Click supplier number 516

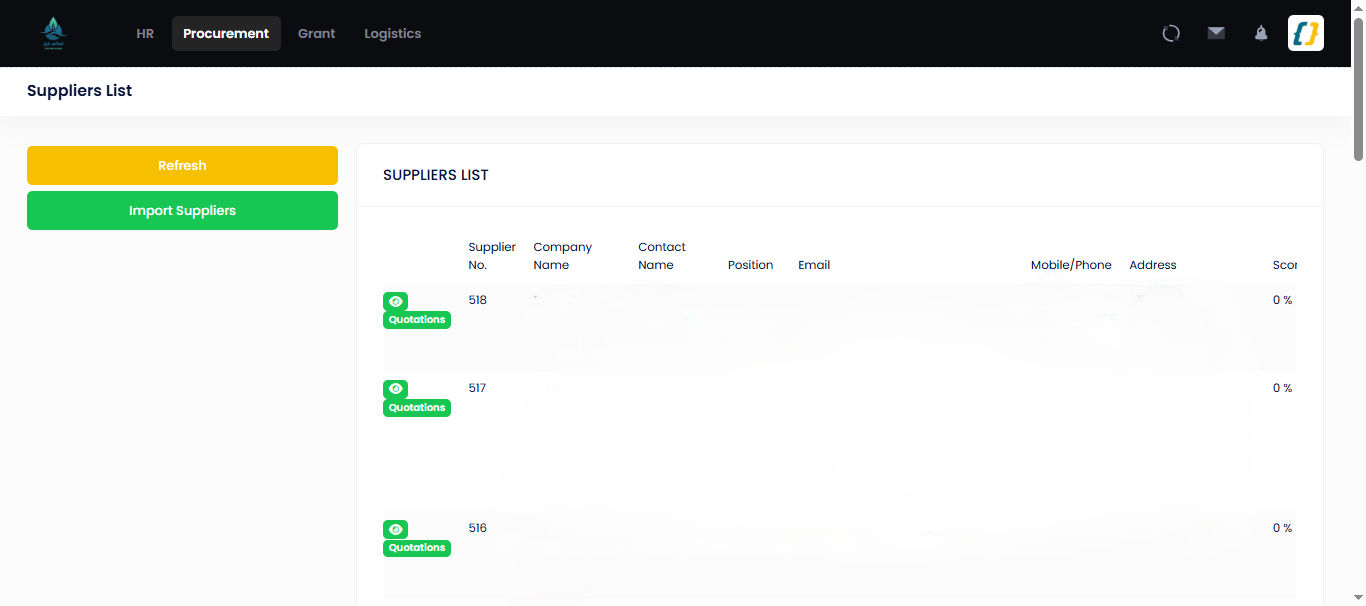(x=477, y=528)
